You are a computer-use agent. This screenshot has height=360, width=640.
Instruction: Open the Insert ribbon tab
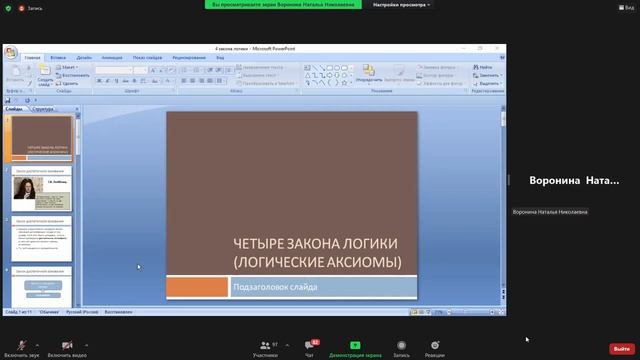pyautogui.click(x=58, y=58)
